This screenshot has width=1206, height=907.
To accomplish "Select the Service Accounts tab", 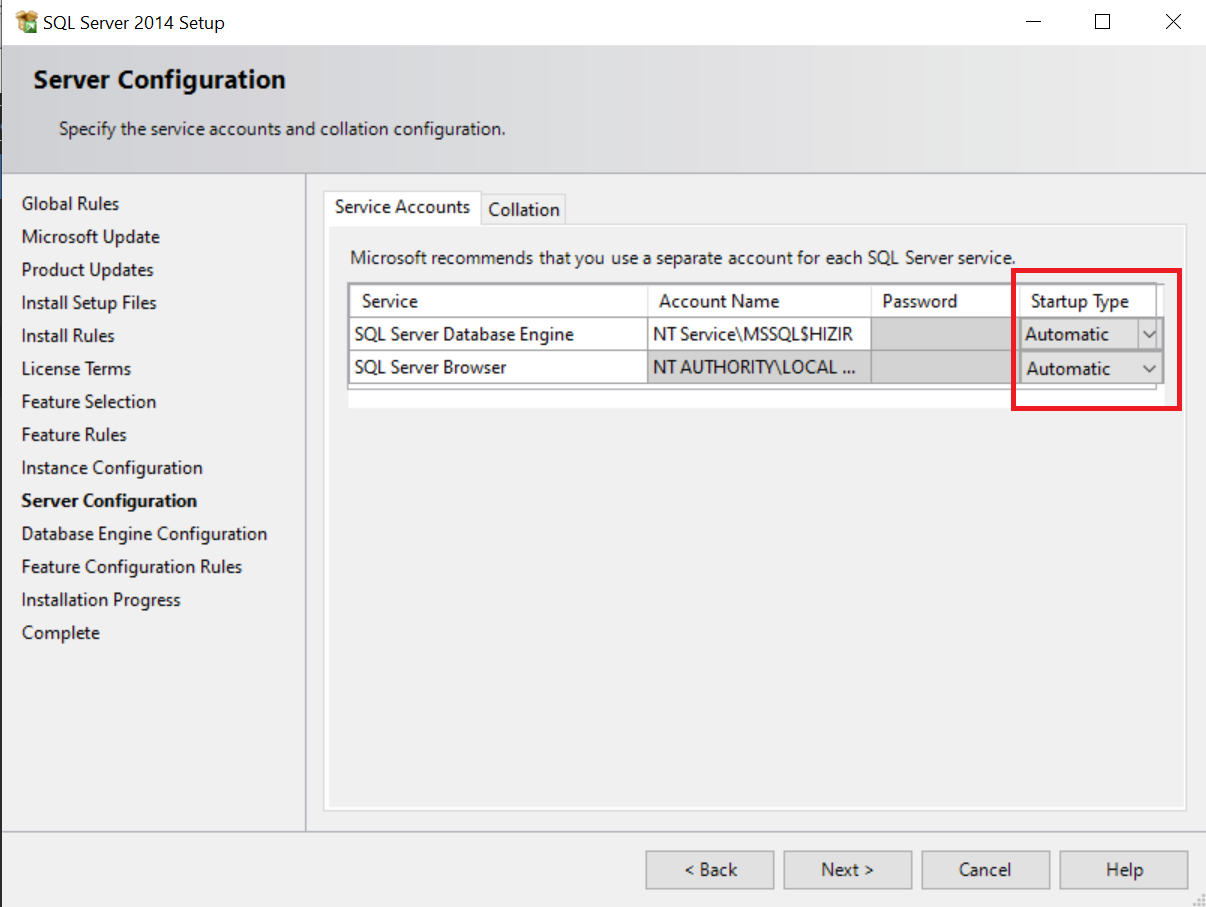I will [x=402, y=207].
